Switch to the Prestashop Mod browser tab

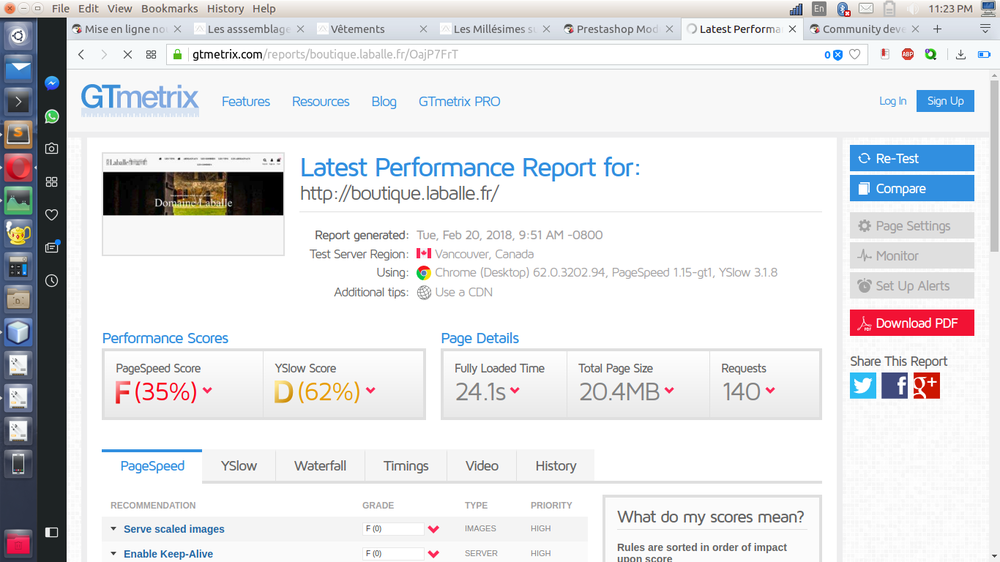tap(618, 29)
